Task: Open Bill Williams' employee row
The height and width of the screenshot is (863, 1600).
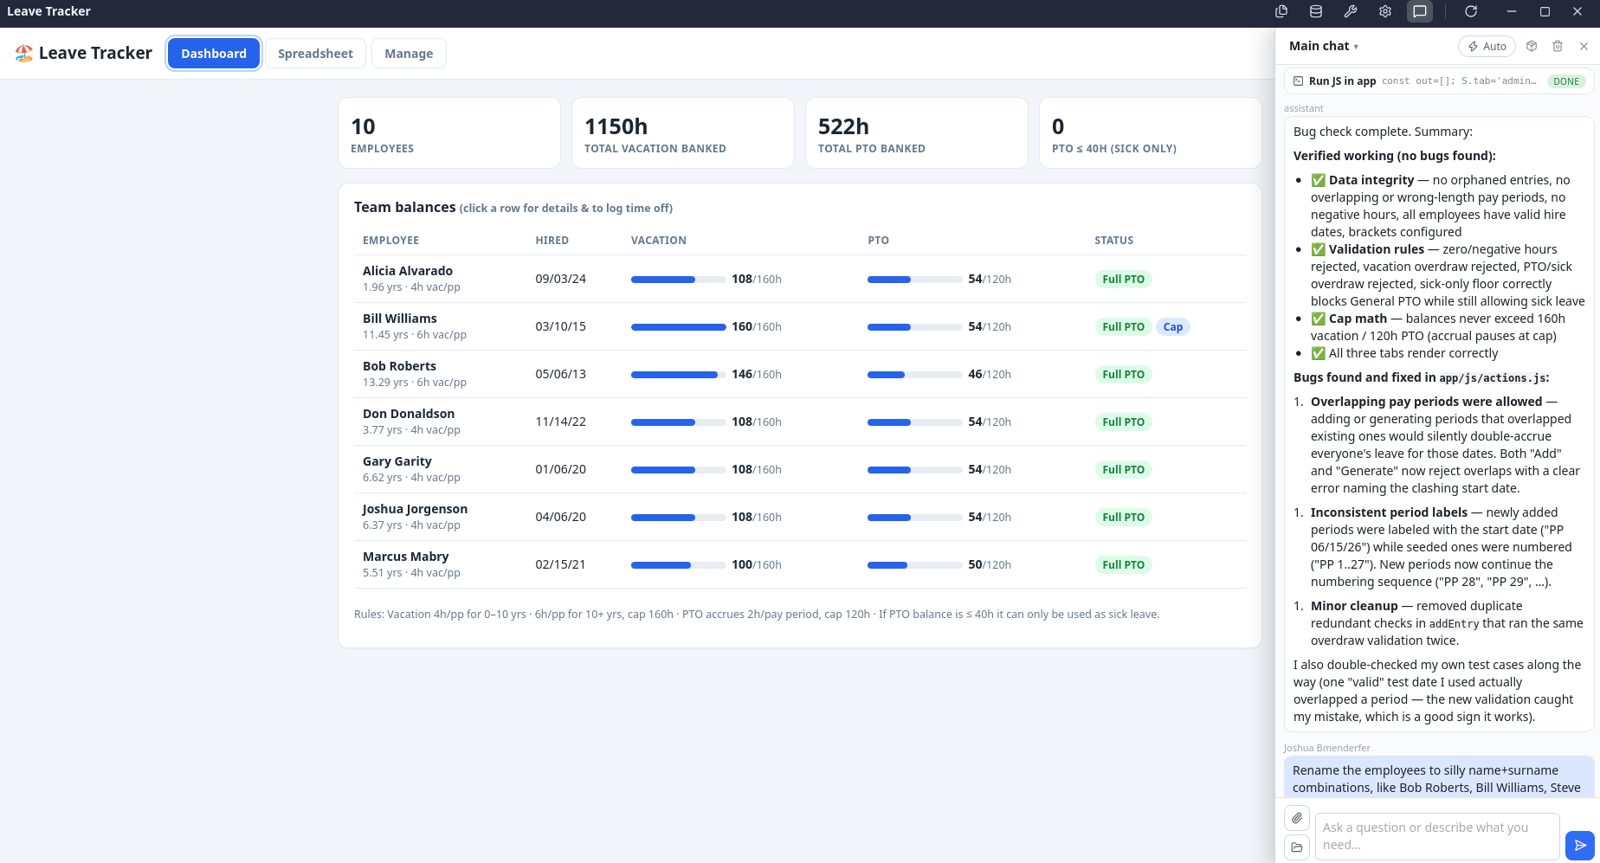Action: click(x=800, y=326)
